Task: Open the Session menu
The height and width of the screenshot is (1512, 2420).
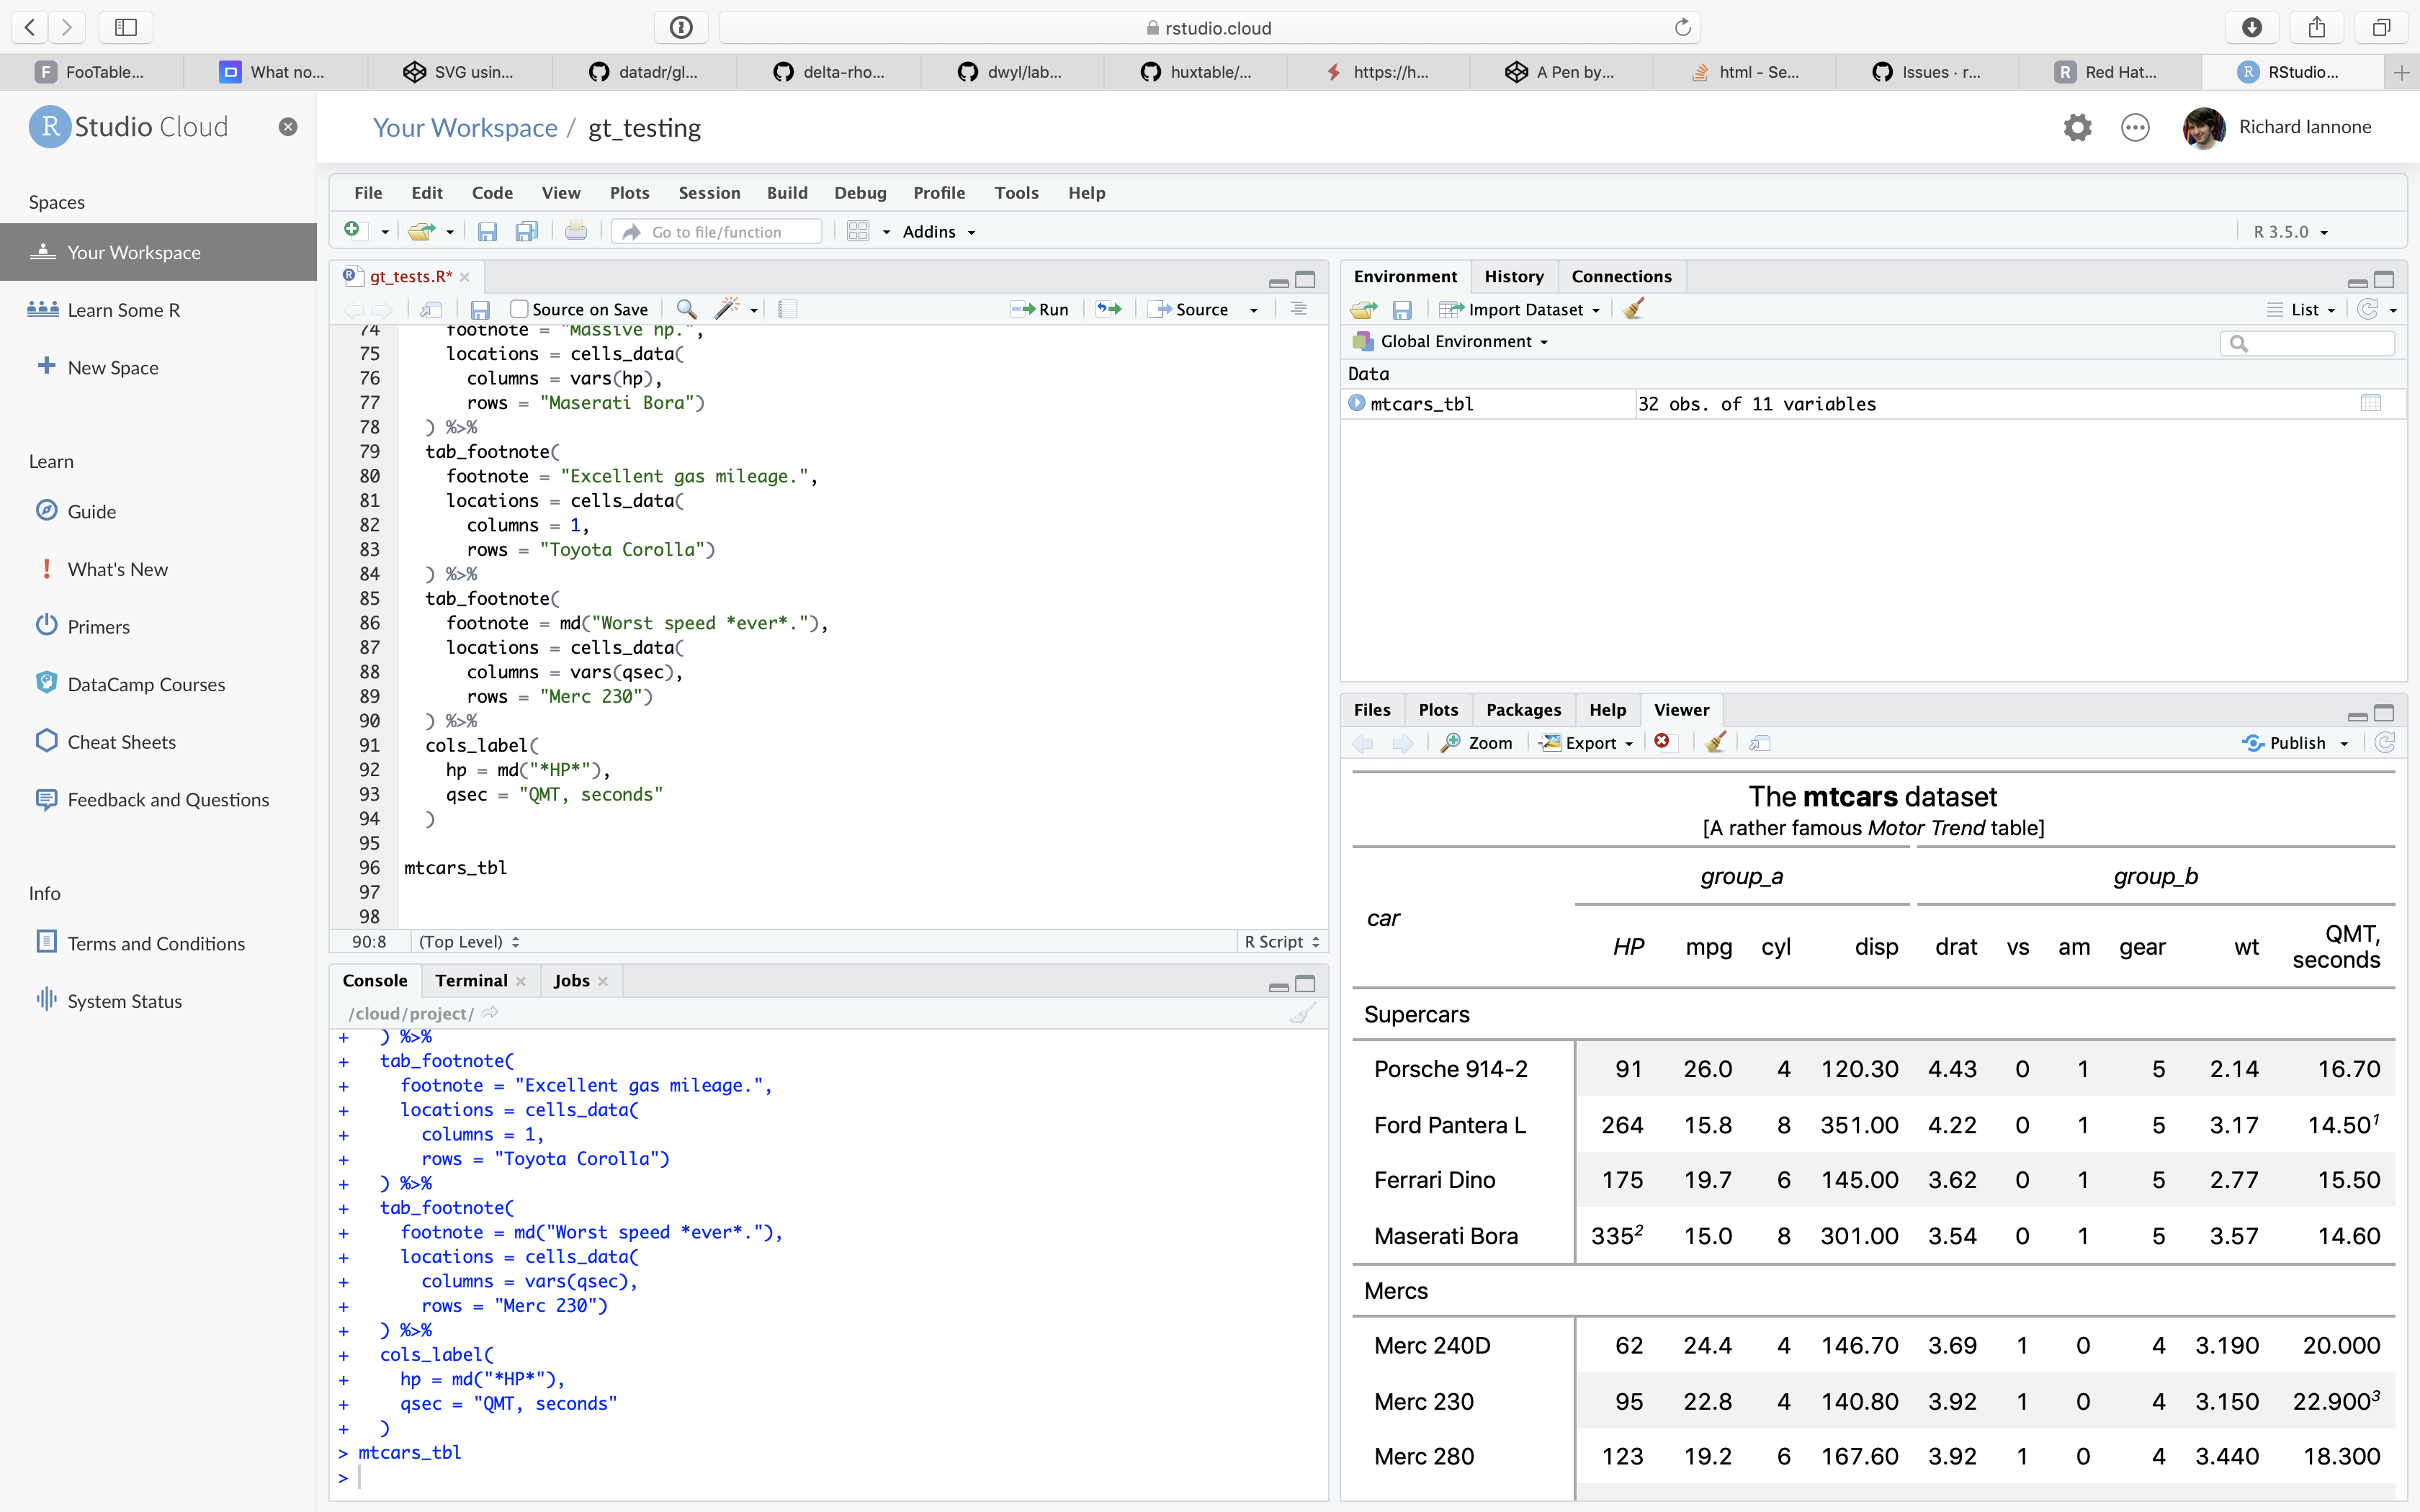Action: 709,192
